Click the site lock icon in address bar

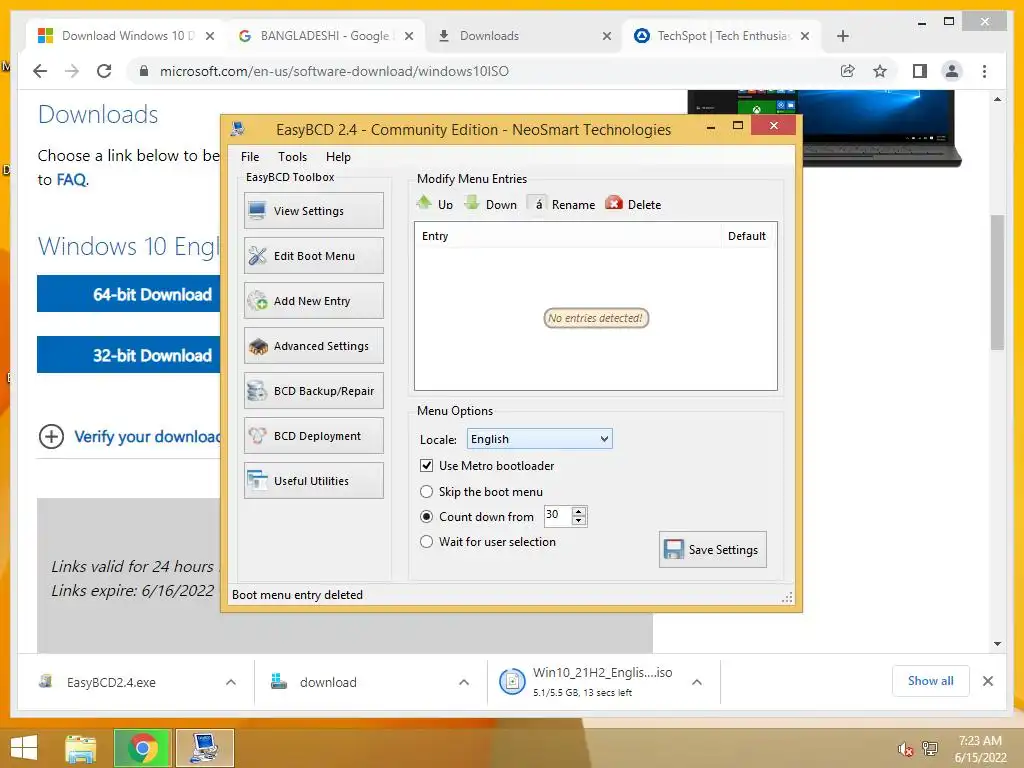[x=144, y=71]
